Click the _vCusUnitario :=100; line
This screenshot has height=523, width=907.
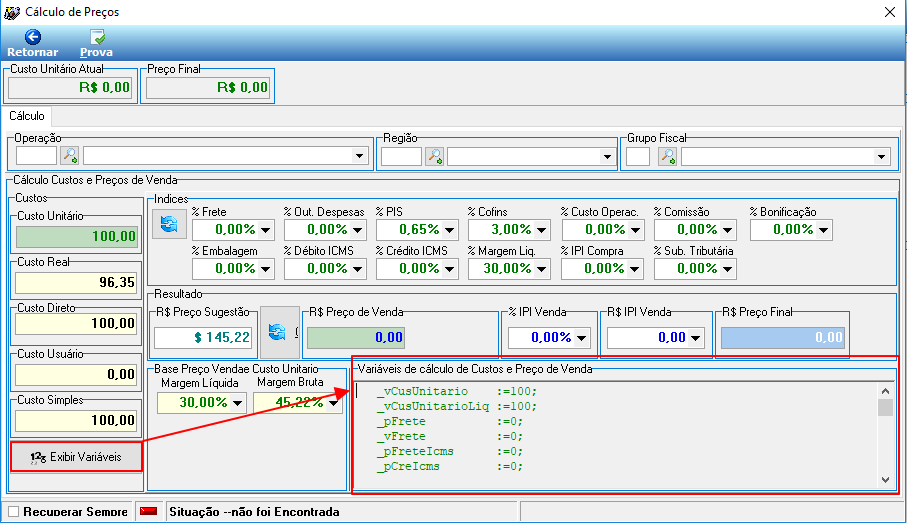tap(457, 392)
